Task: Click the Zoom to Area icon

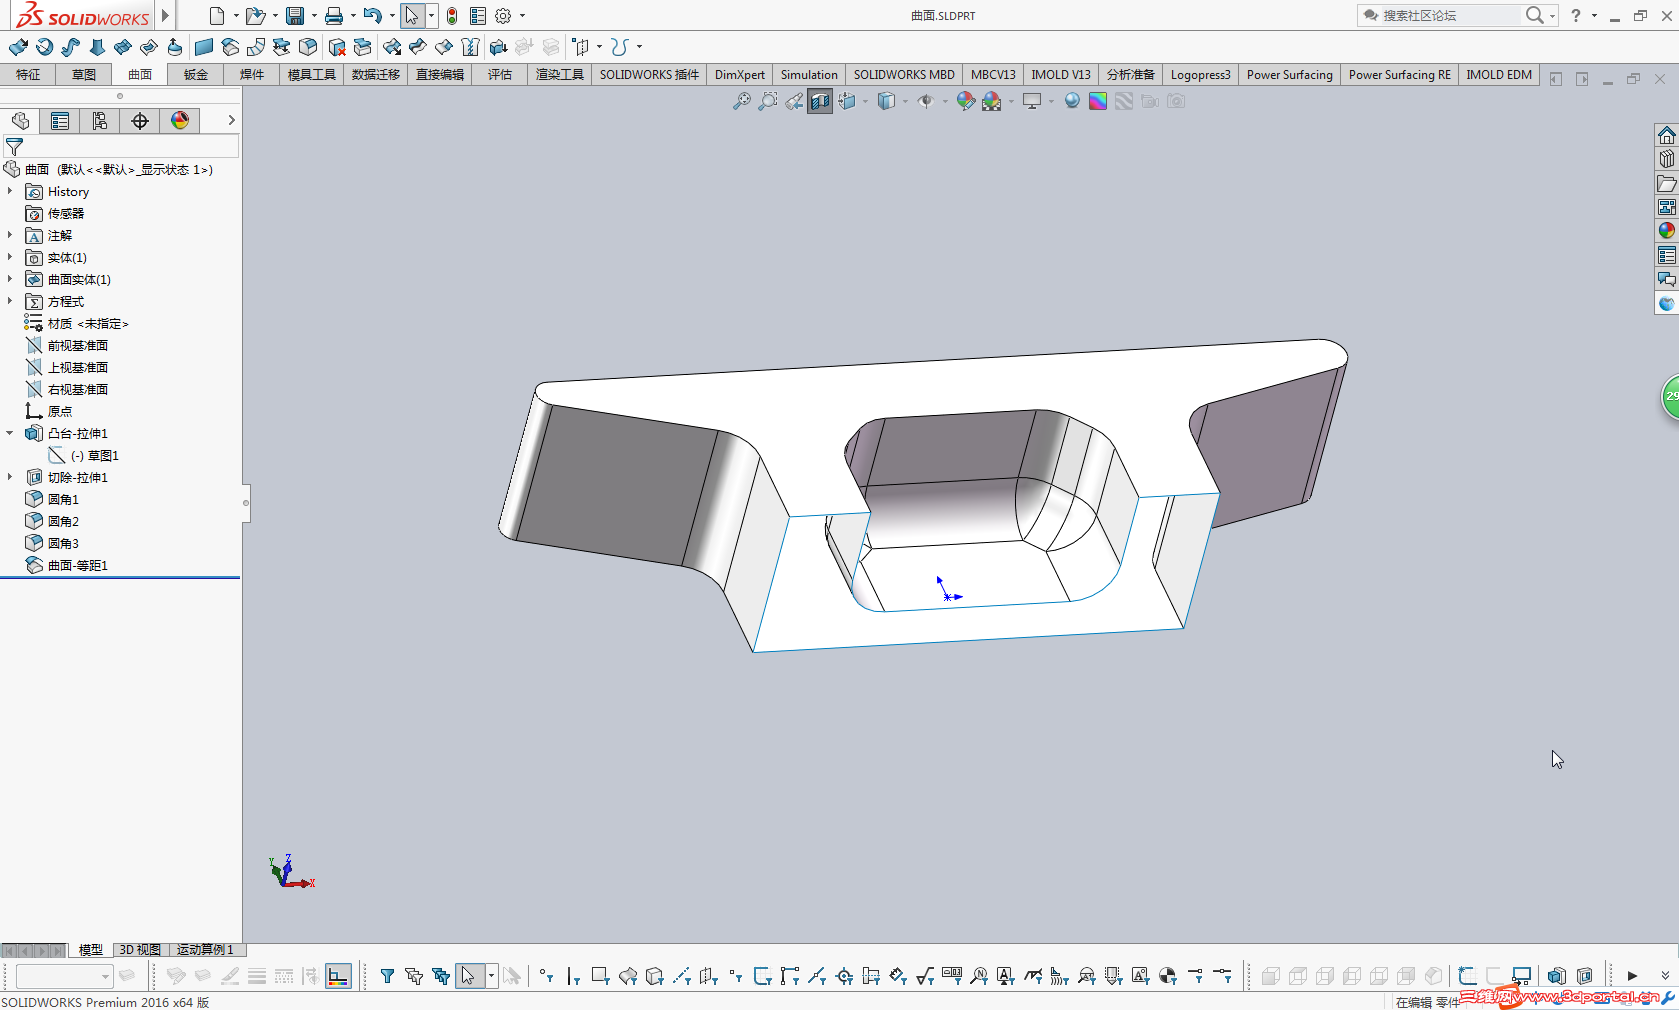Action: (767, 101)
